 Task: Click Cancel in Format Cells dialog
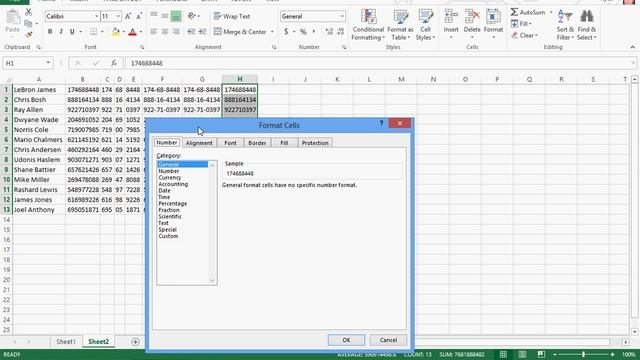pyautogui.click(x=388, y=340)
